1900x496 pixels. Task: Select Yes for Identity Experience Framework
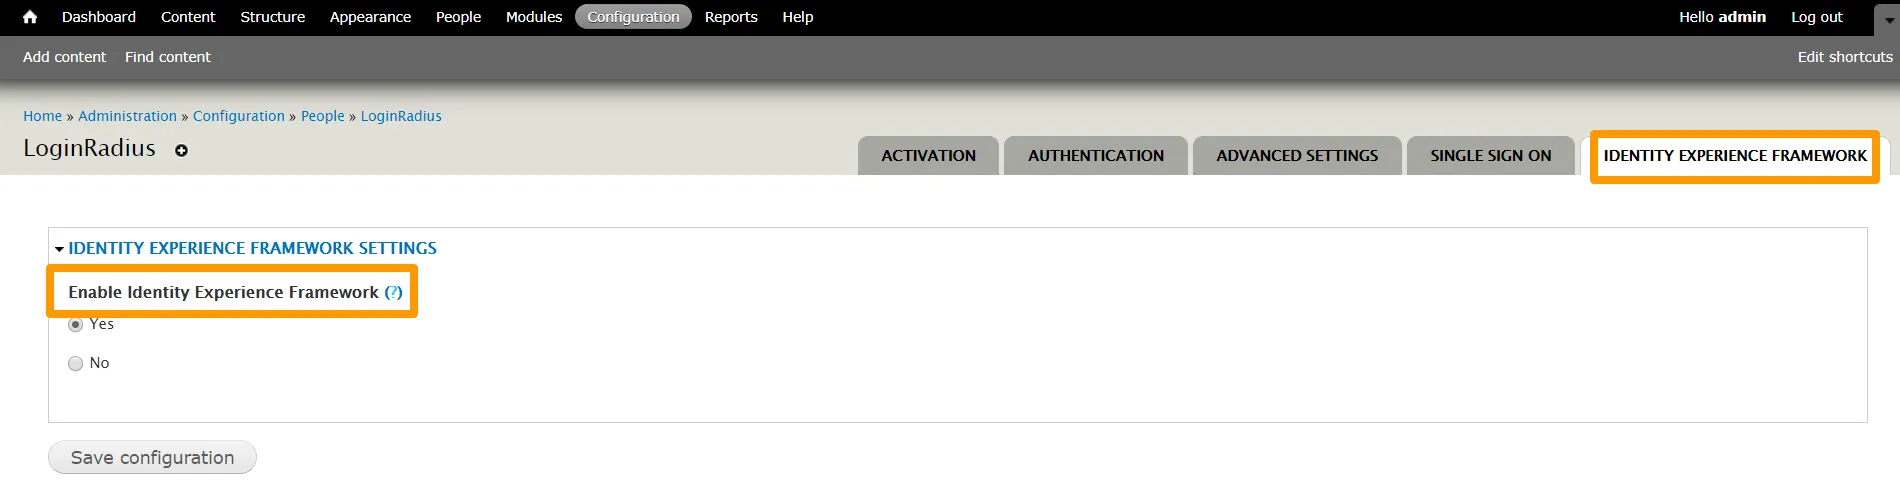75,325
